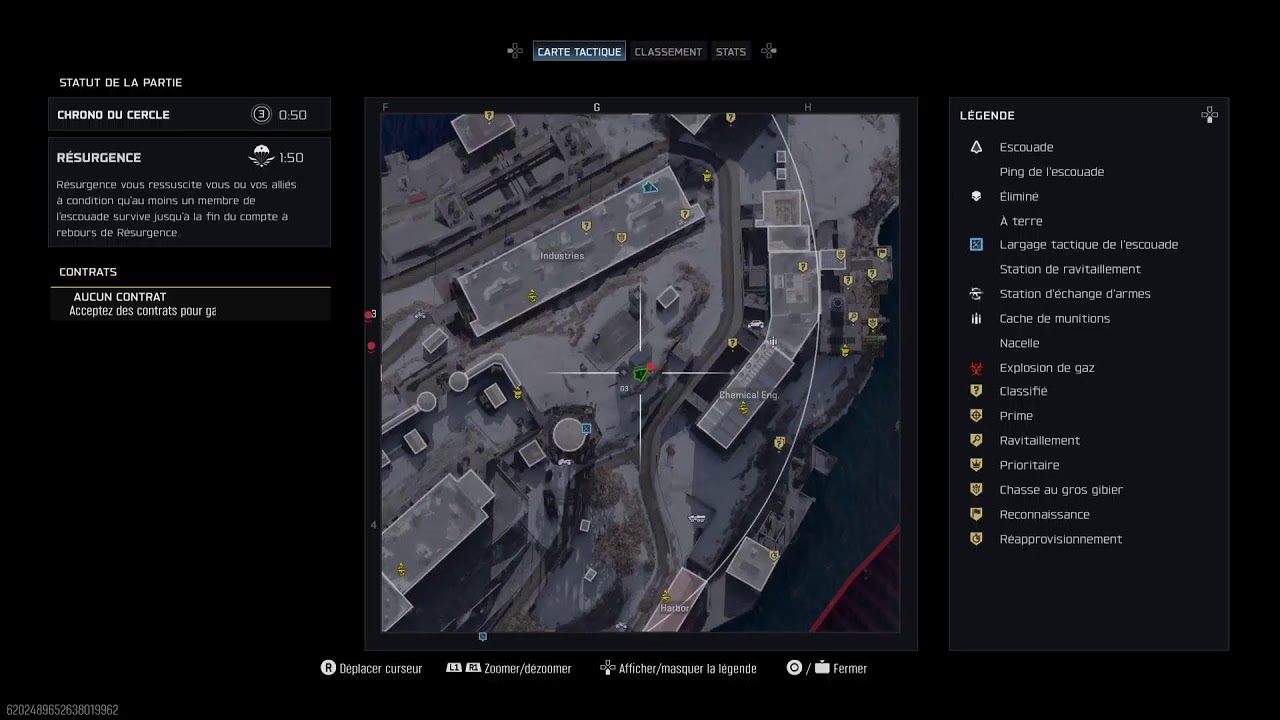Select the green player arrow at map center
The width and height of the screenshot is (1280, 720).
coord(641,374)
